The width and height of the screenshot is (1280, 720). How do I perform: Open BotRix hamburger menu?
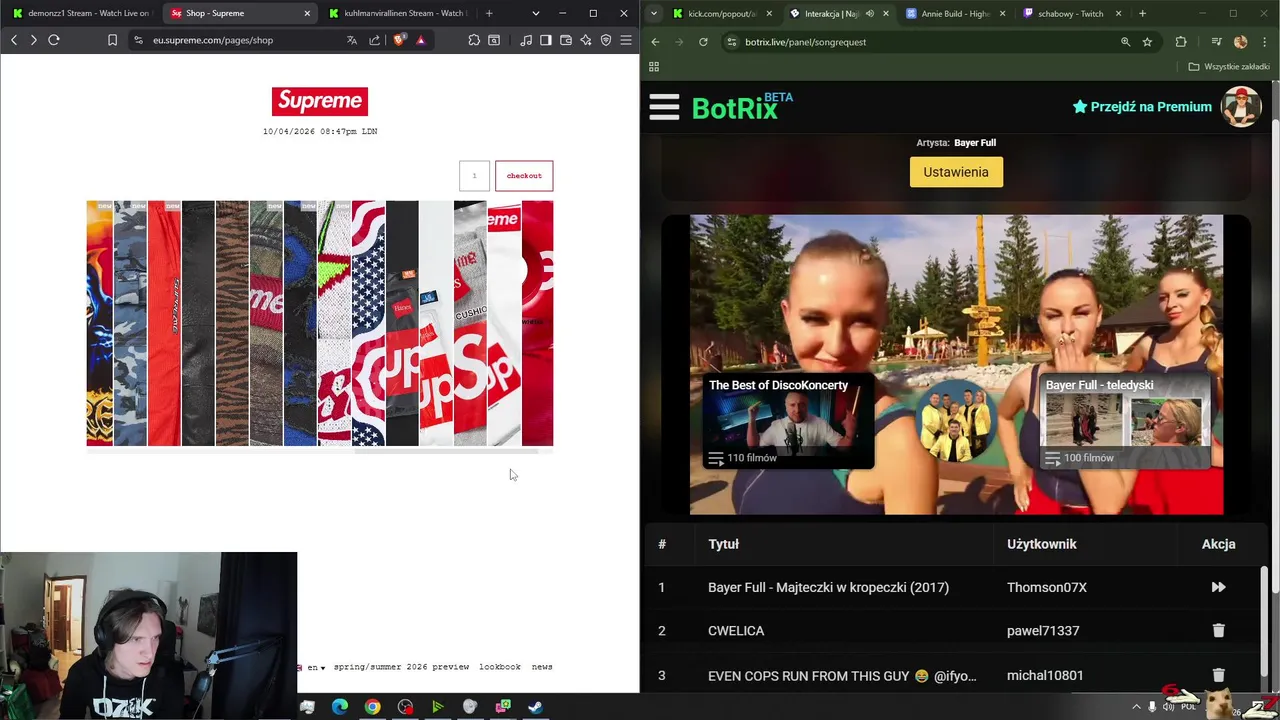(x=664, y=107)
